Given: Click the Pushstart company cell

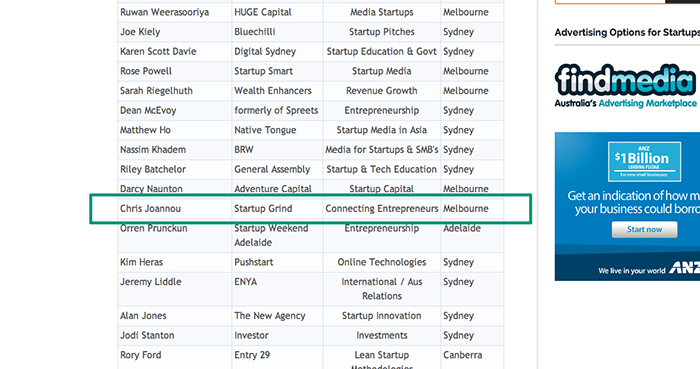Looking at the screenshot, I should coord(277,262).
